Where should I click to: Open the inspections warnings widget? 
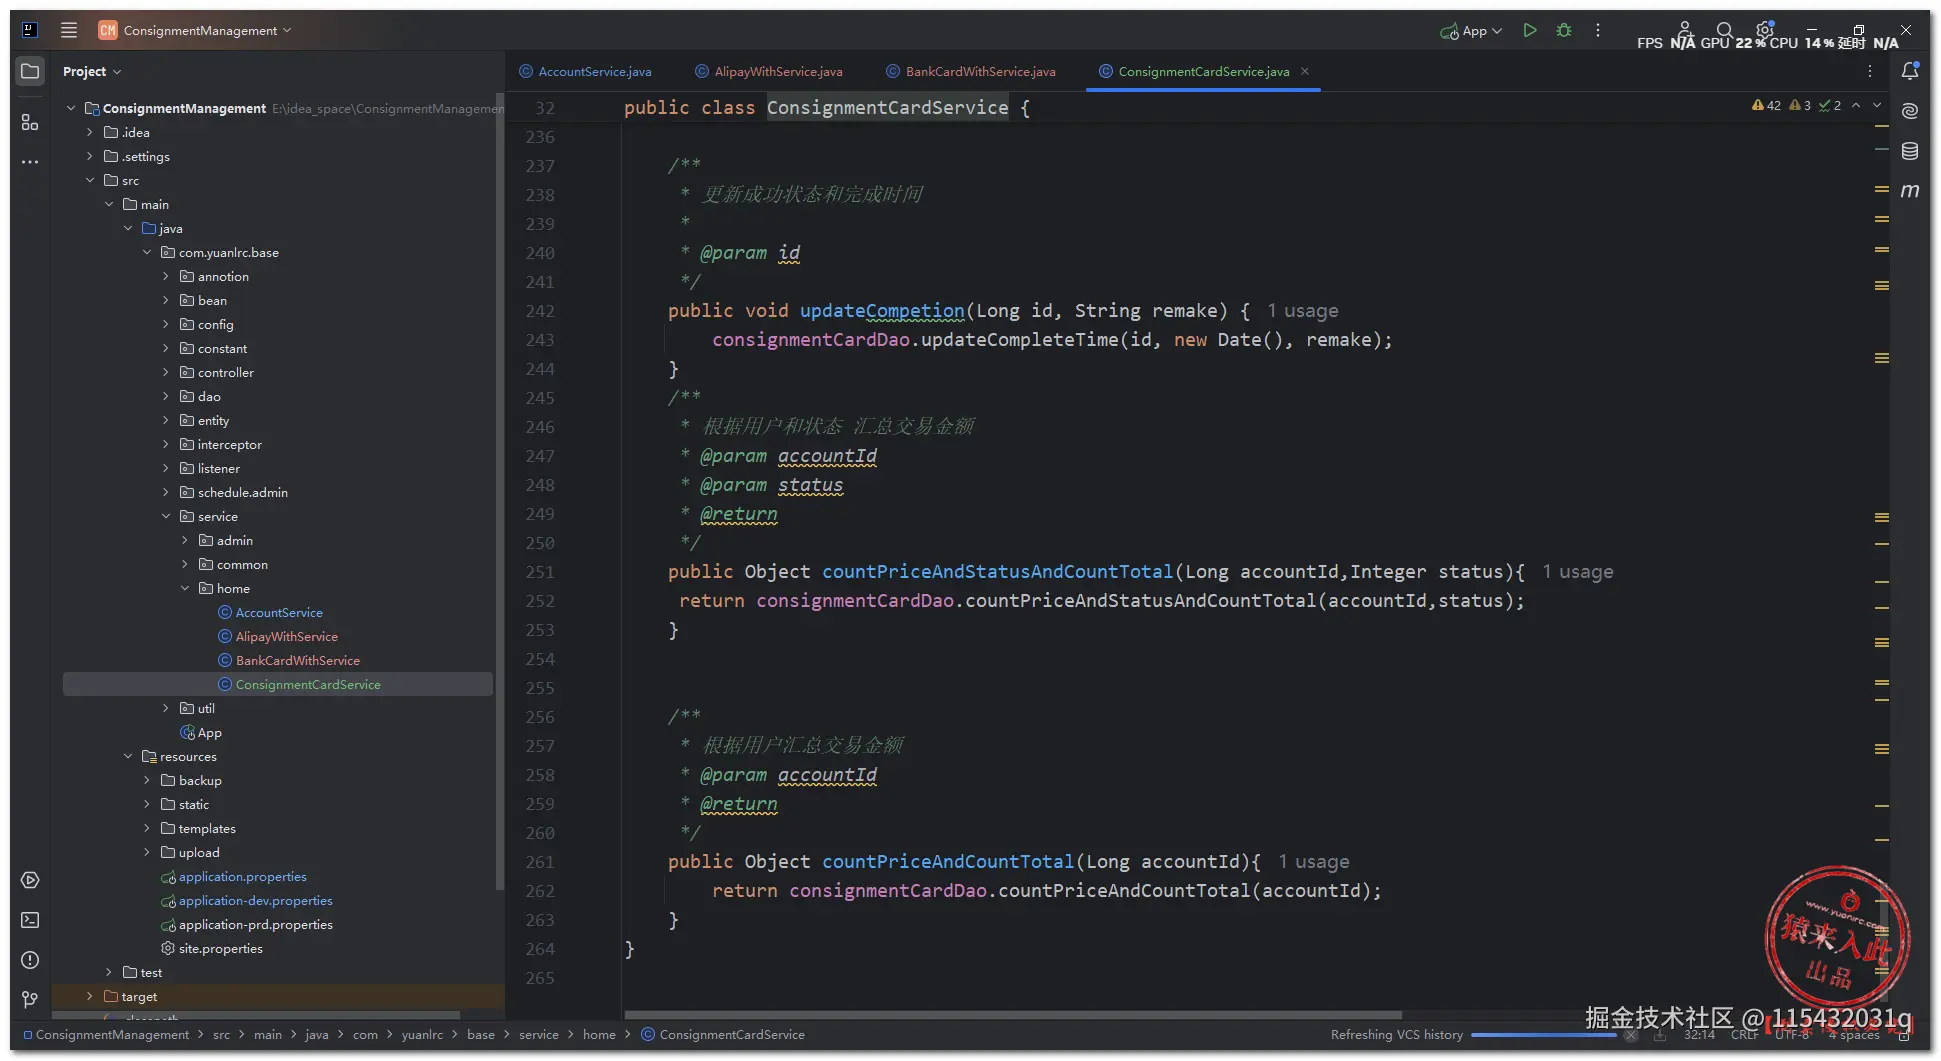1797,105
